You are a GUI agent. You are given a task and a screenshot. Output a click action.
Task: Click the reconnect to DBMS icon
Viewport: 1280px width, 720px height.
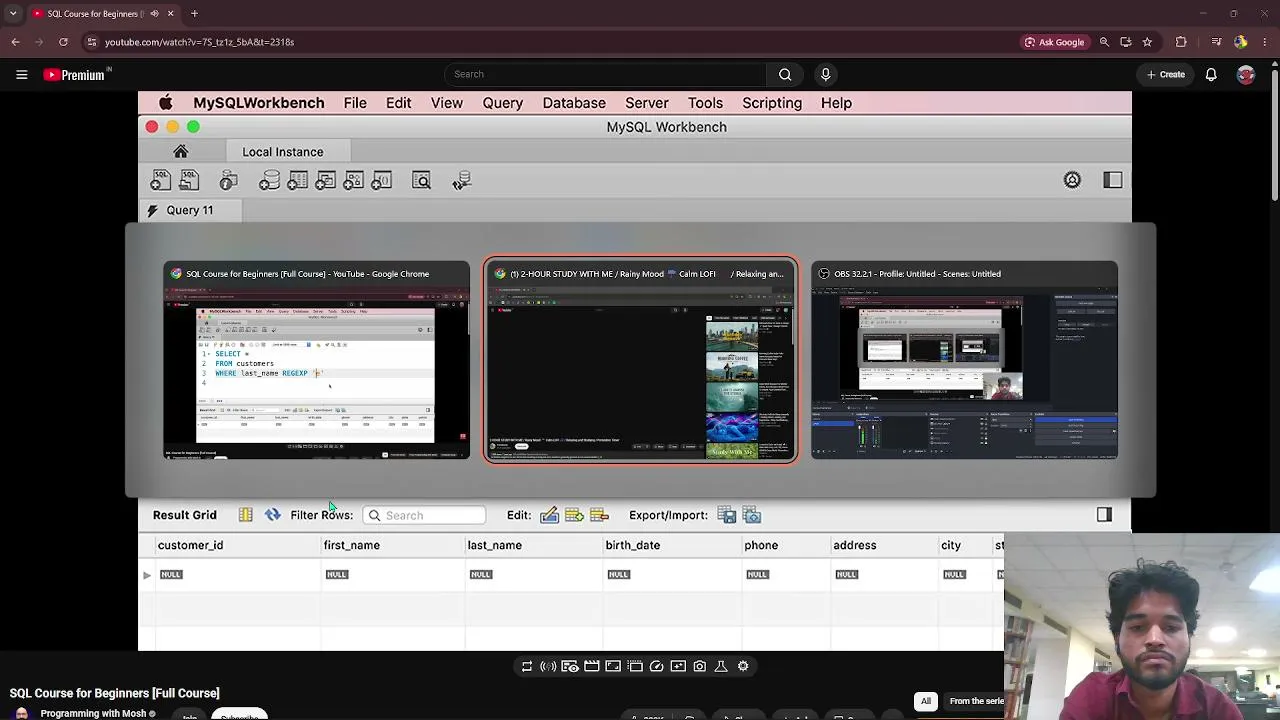coord(461,180)
